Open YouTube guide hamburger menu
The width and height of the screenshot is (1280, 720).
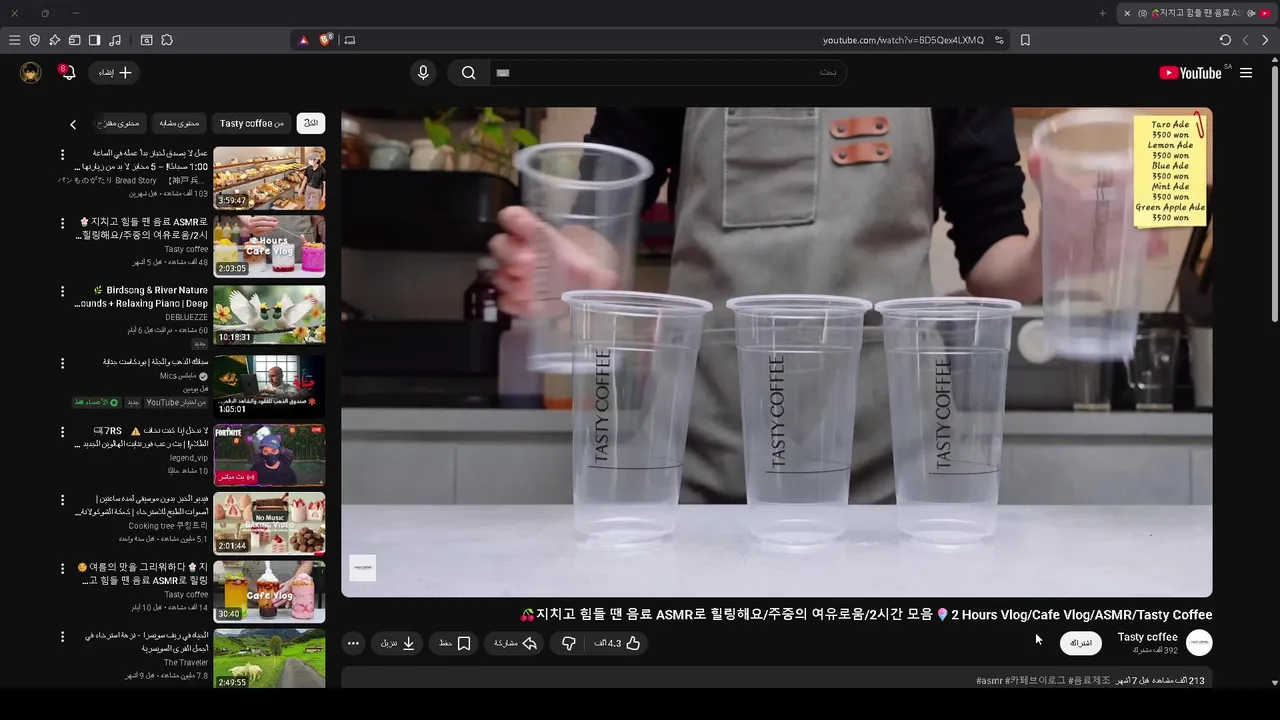point(1246,73)
